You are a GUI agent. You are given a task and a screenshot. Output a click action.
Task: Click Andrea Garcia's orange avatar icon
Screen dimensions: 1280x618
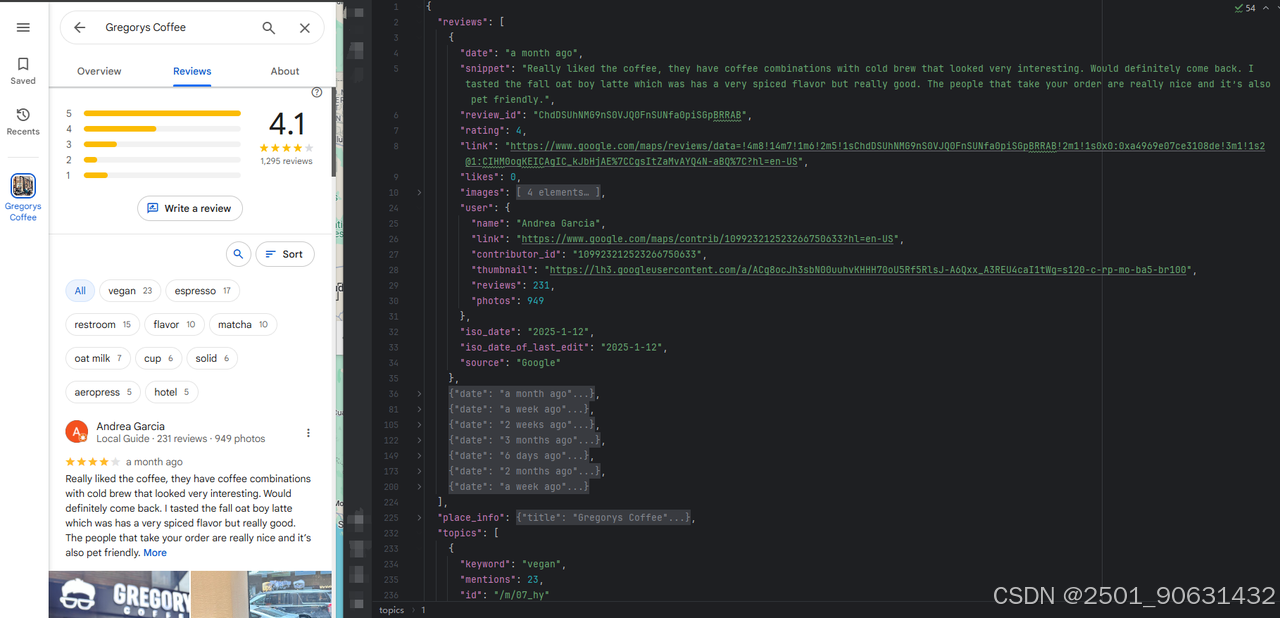pyautogui.click(x=77, y=432)
